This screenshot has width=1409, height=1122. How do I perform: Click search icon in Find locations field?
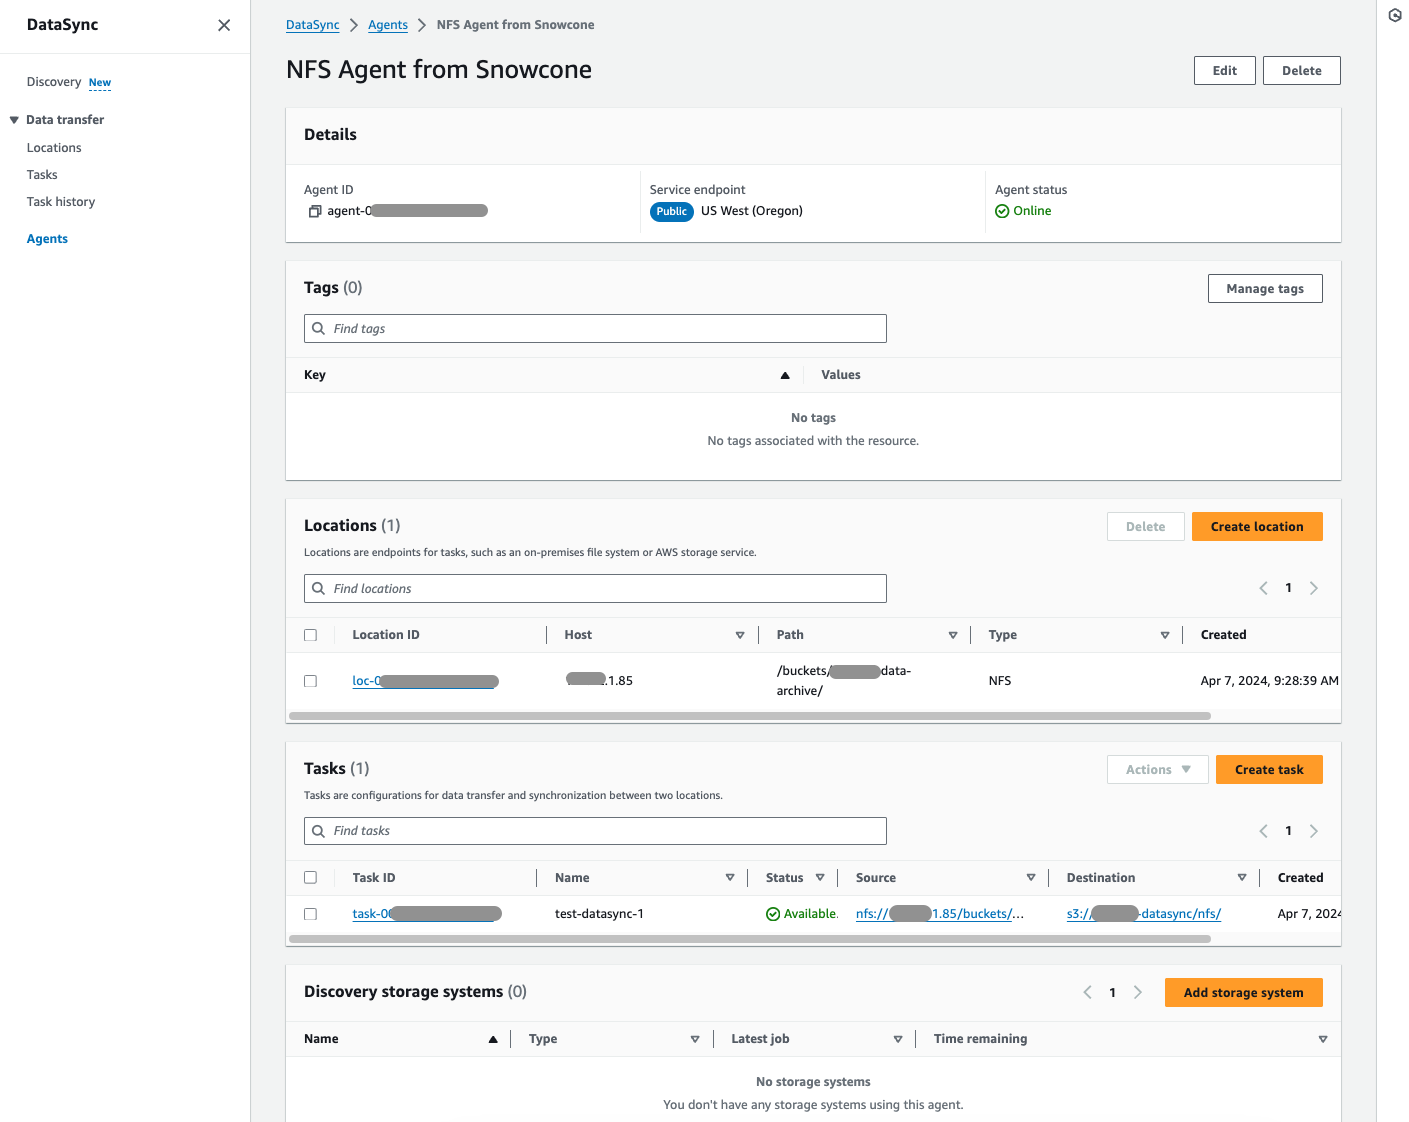[319, 588]
